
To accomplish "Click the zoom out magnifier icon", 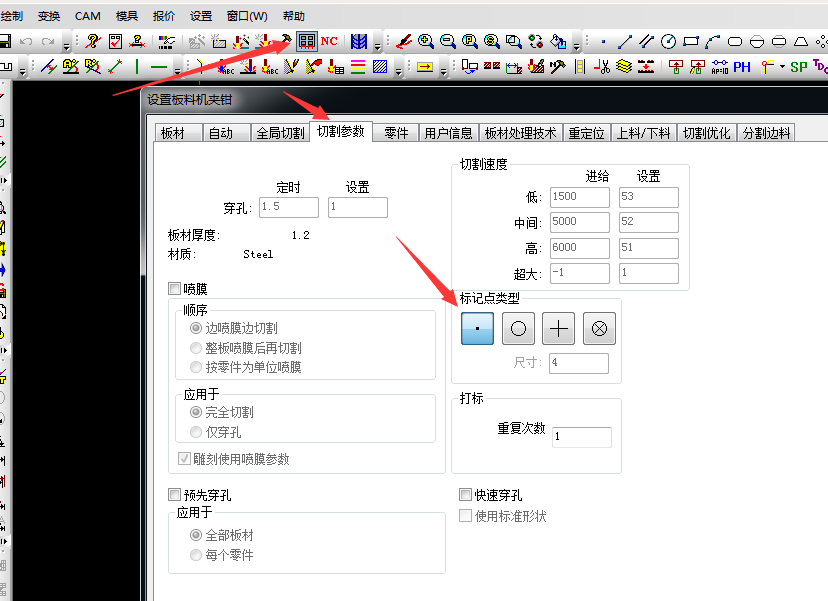I will tap(448, 41).
